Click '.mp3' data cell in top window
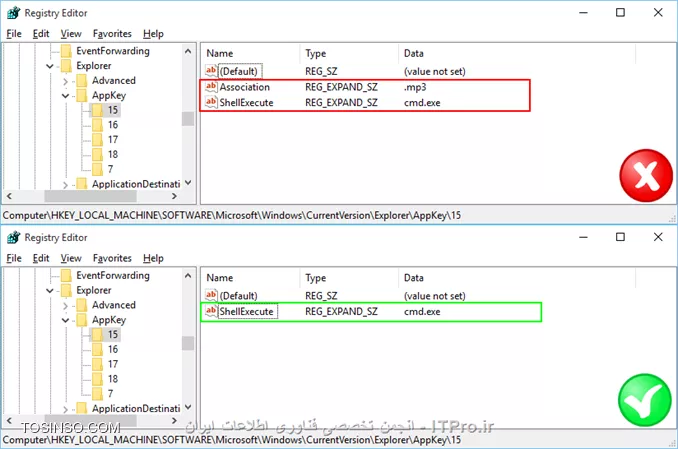This screenshot has height=449, width=678. 415,87
